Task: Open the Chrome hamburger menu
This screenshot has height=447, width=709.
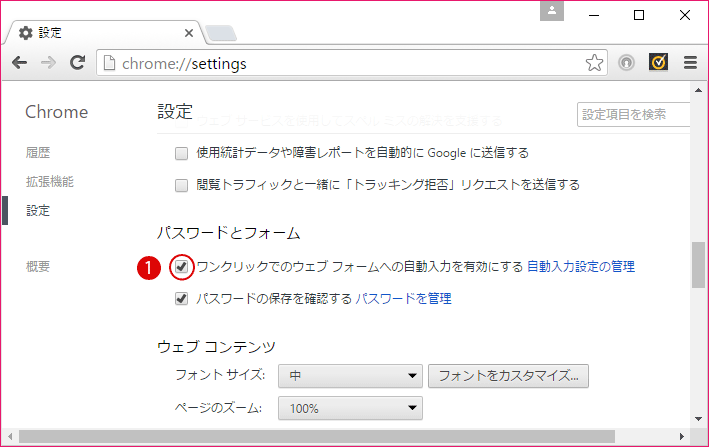Action: coord(689,63)
